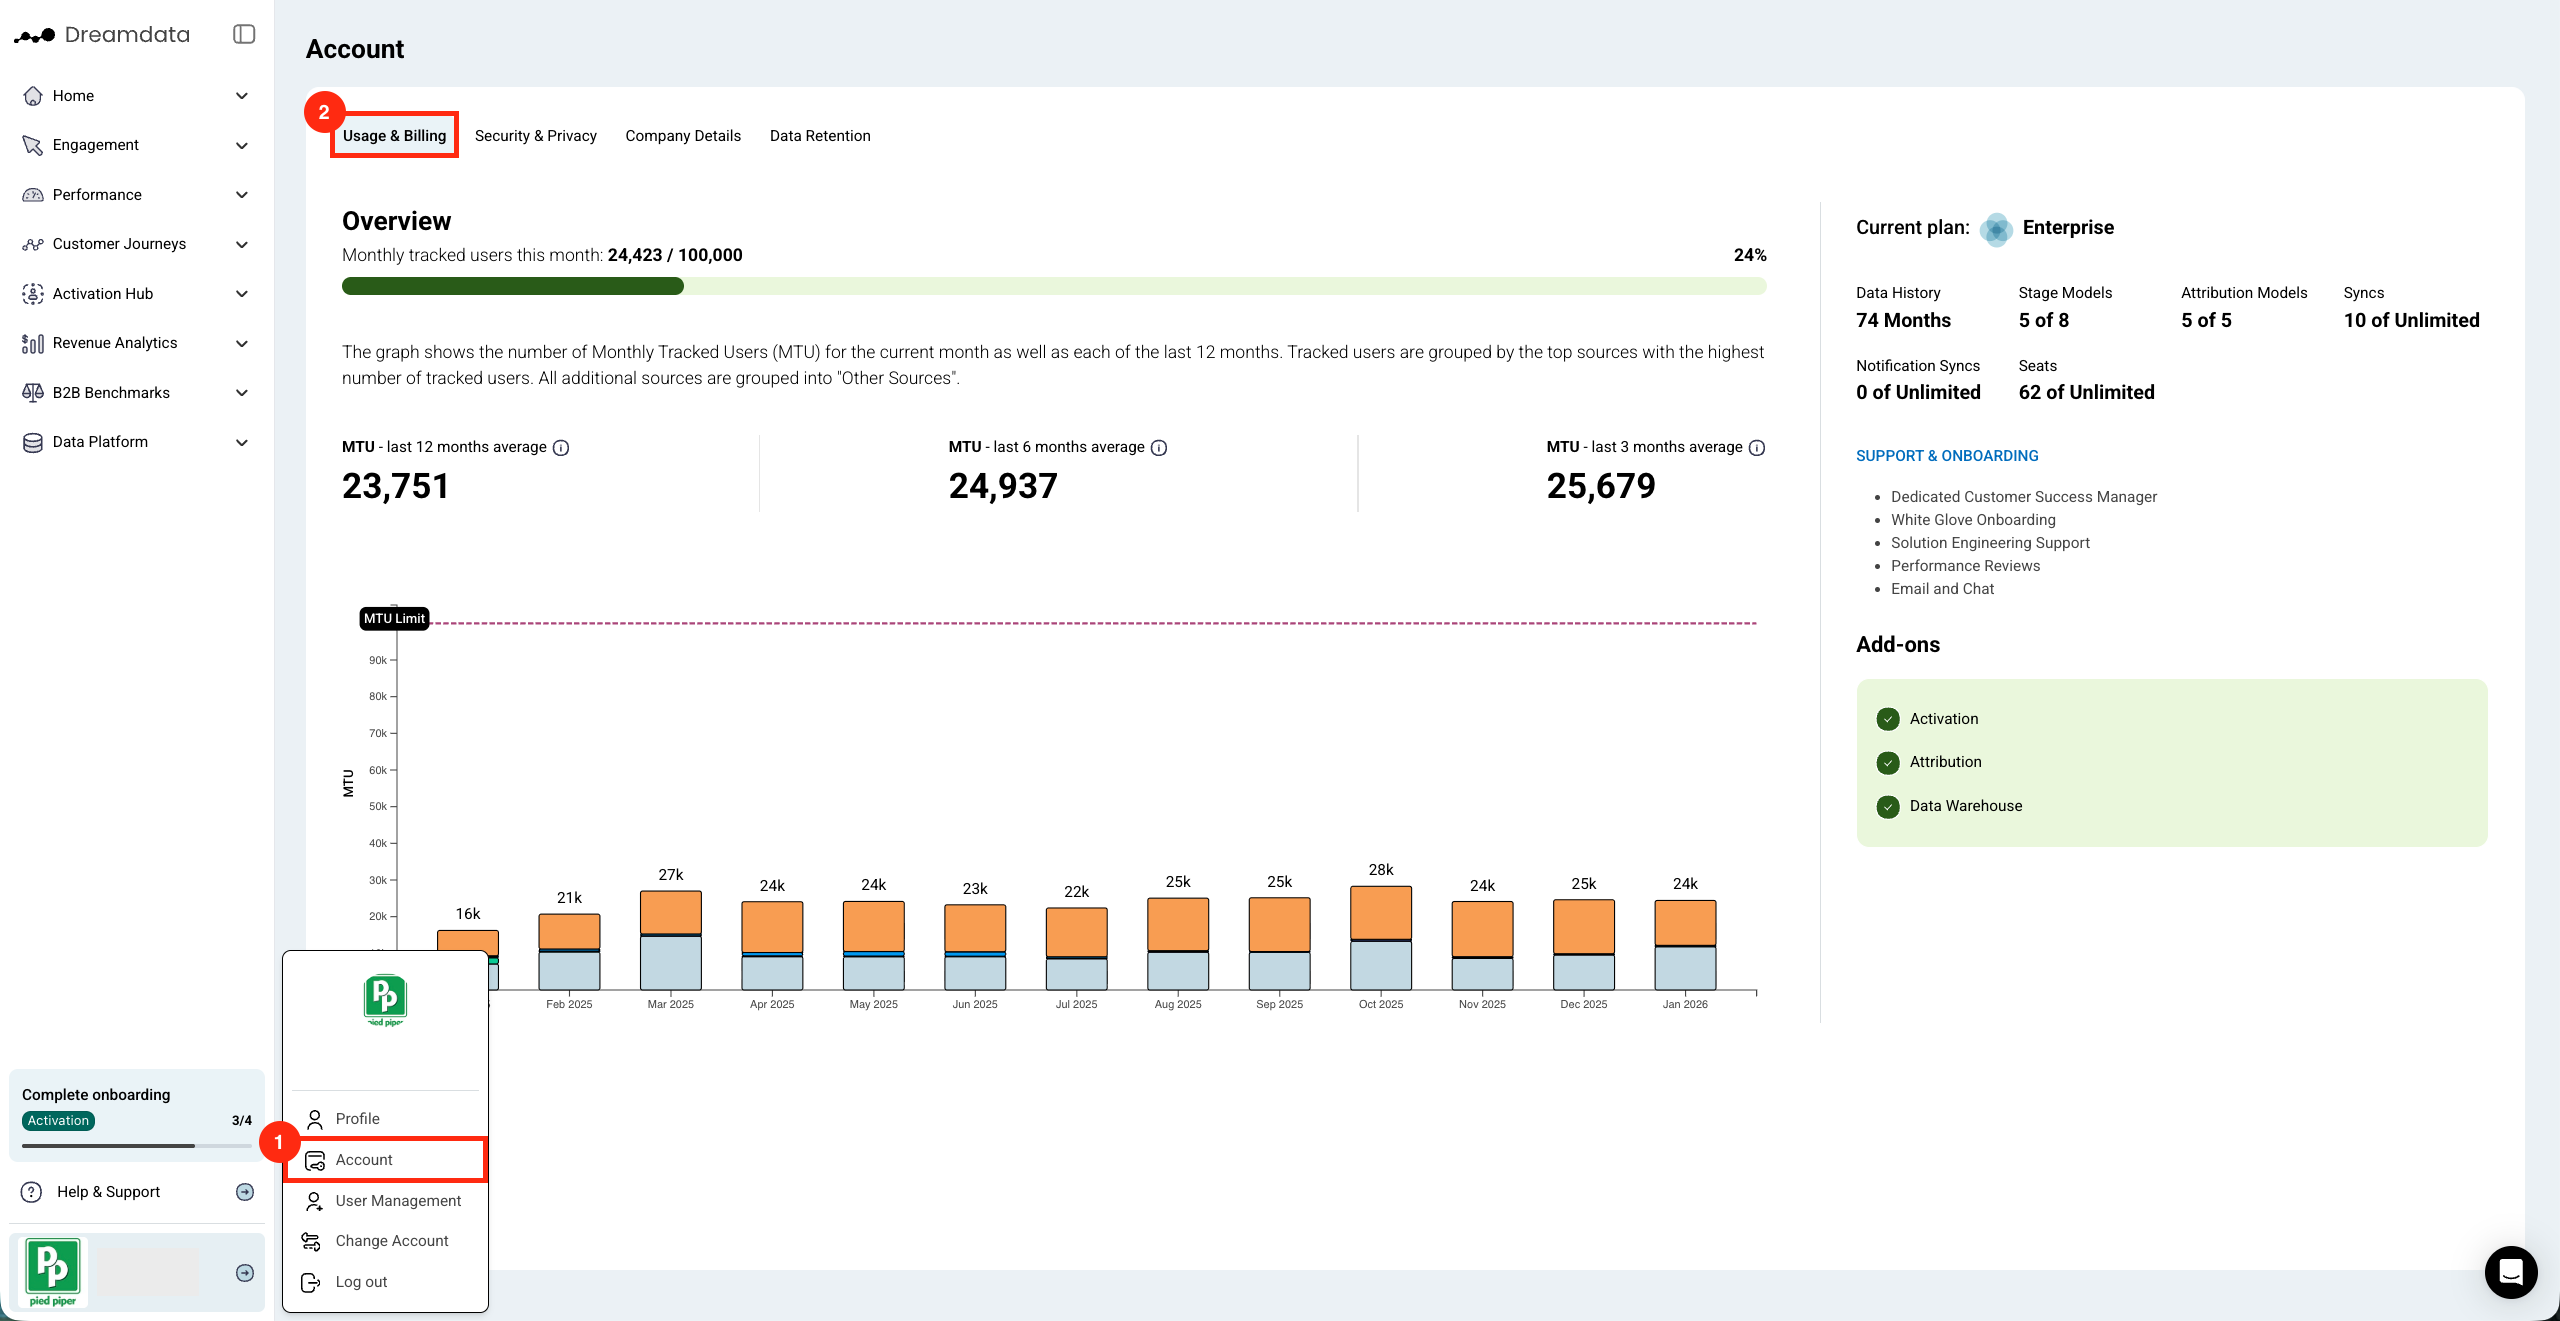Switch to Security & Privacy tab

click(535, 136)
